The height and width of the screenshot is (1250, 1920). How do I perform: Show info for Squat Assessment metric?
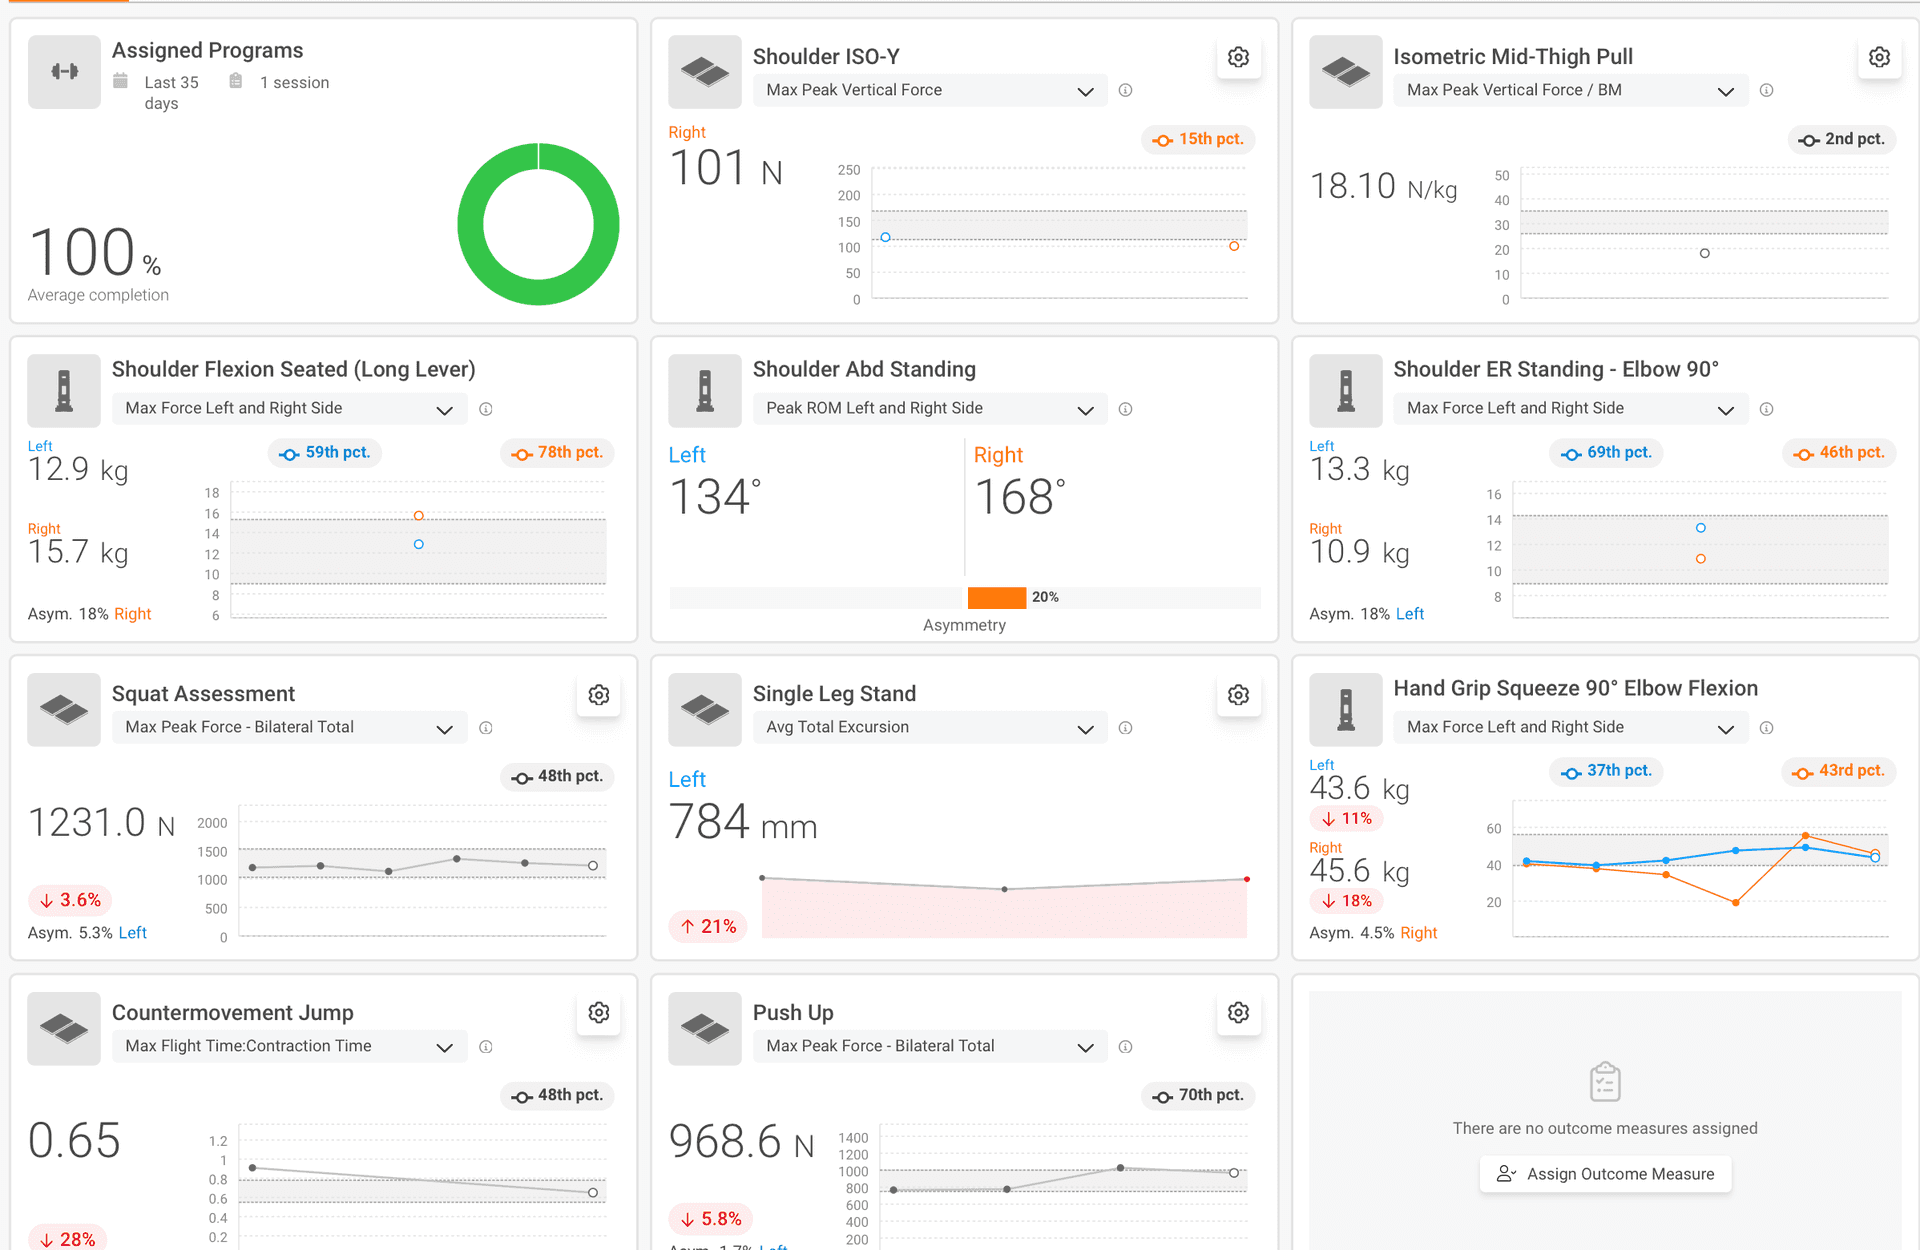[485, 728]
